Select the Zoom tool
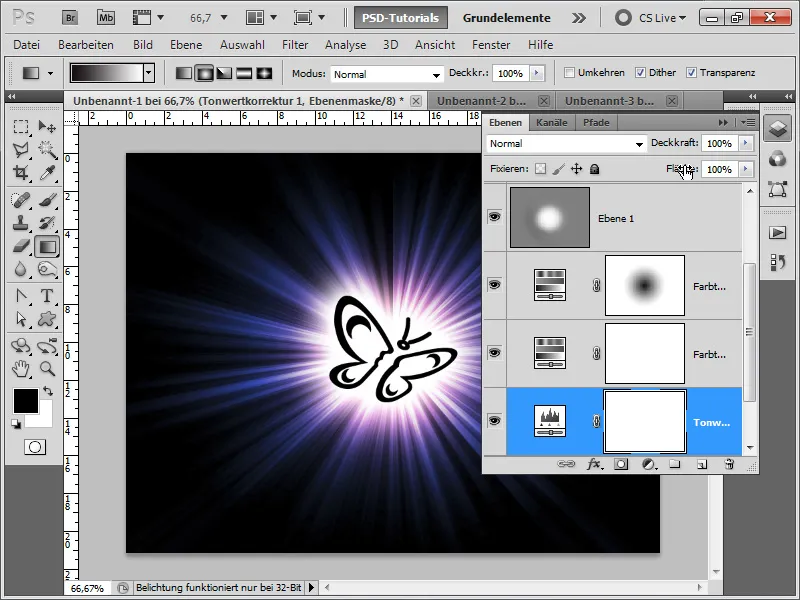Viewport: 800px width, 600px height. click(47, 368)
